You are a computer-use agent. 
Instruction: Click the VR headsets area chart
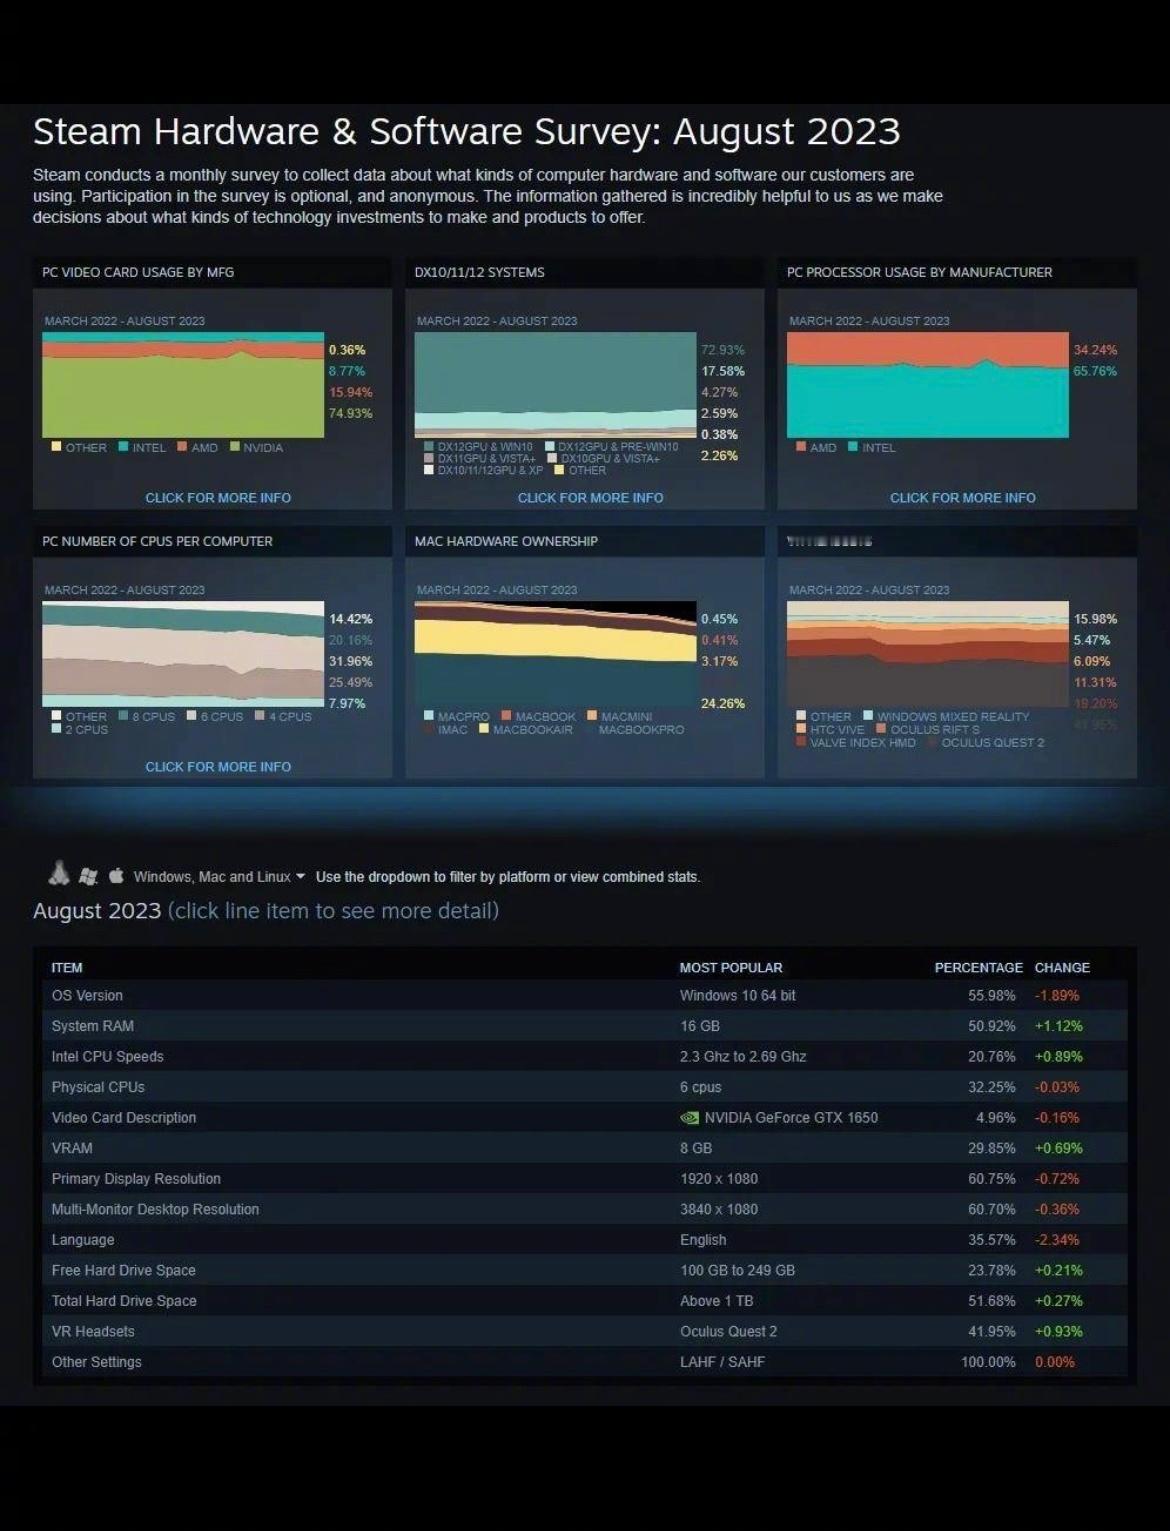click(928, 654)
